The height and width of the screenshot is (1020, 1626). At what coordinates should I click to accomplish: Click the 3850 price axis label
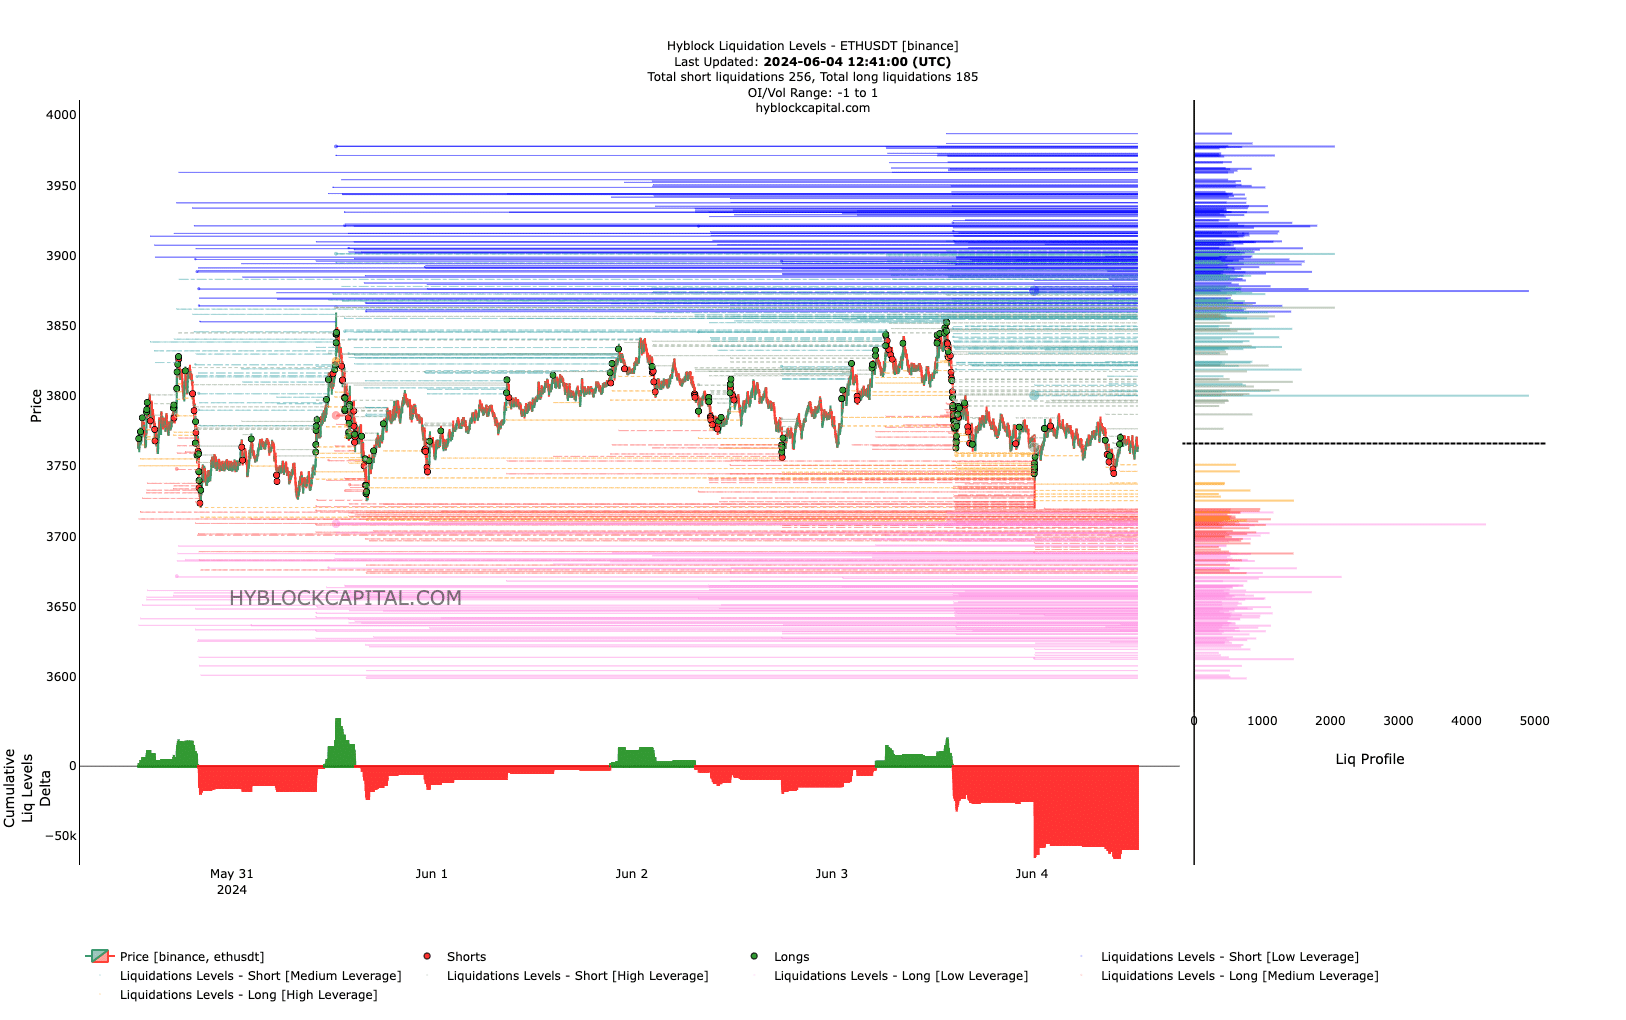pos(61,326)
